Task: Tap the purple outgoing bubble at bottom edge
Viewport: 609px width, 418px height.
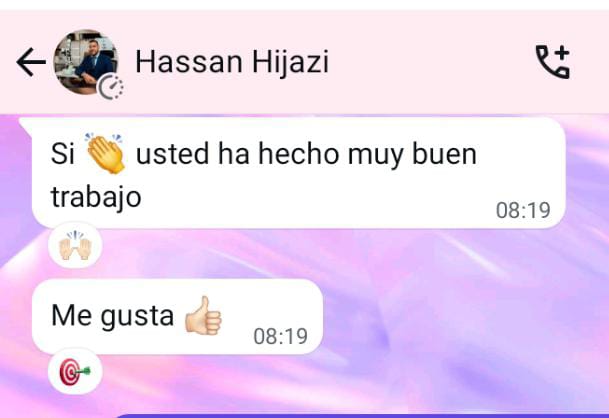Action: 361,416
